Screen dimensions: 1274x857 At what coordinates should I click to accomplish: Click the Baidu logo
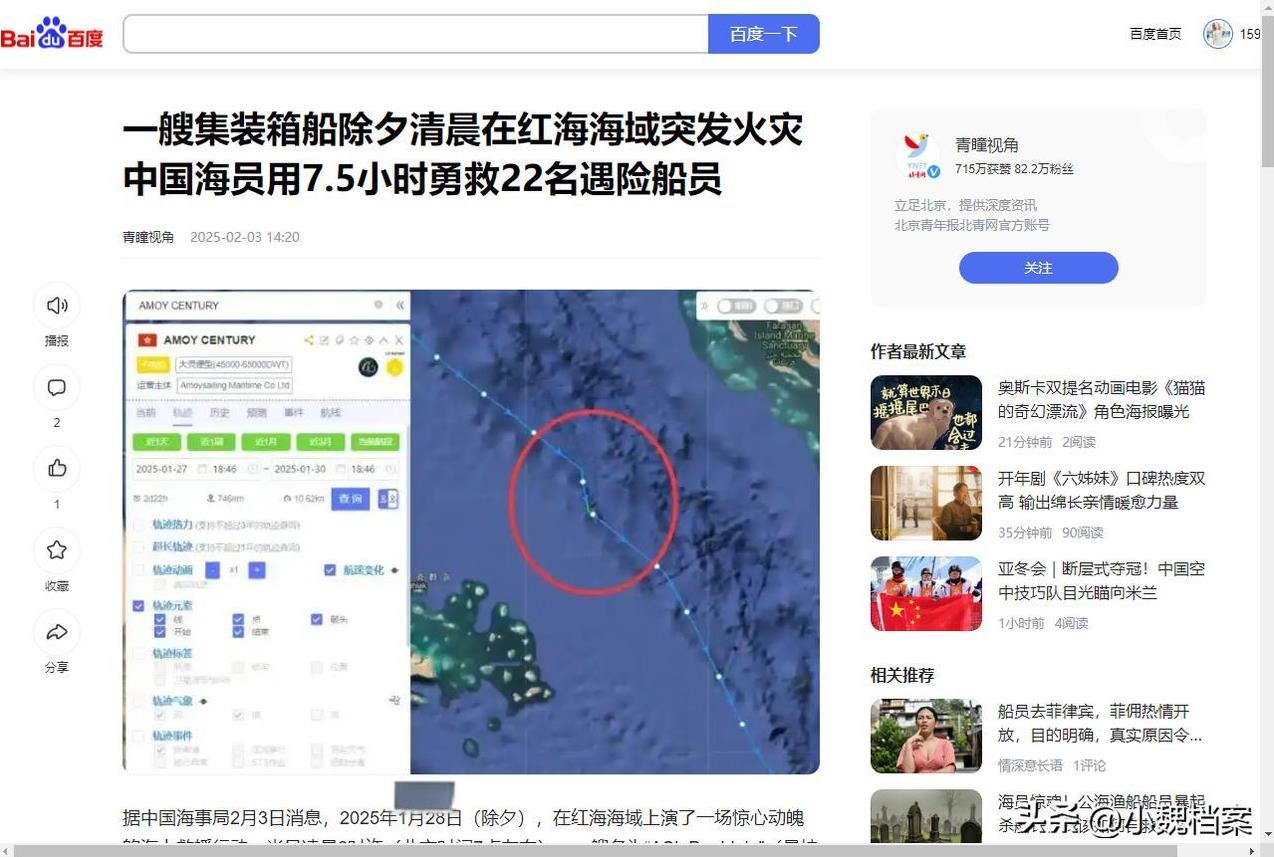click(x=52, y=34)
